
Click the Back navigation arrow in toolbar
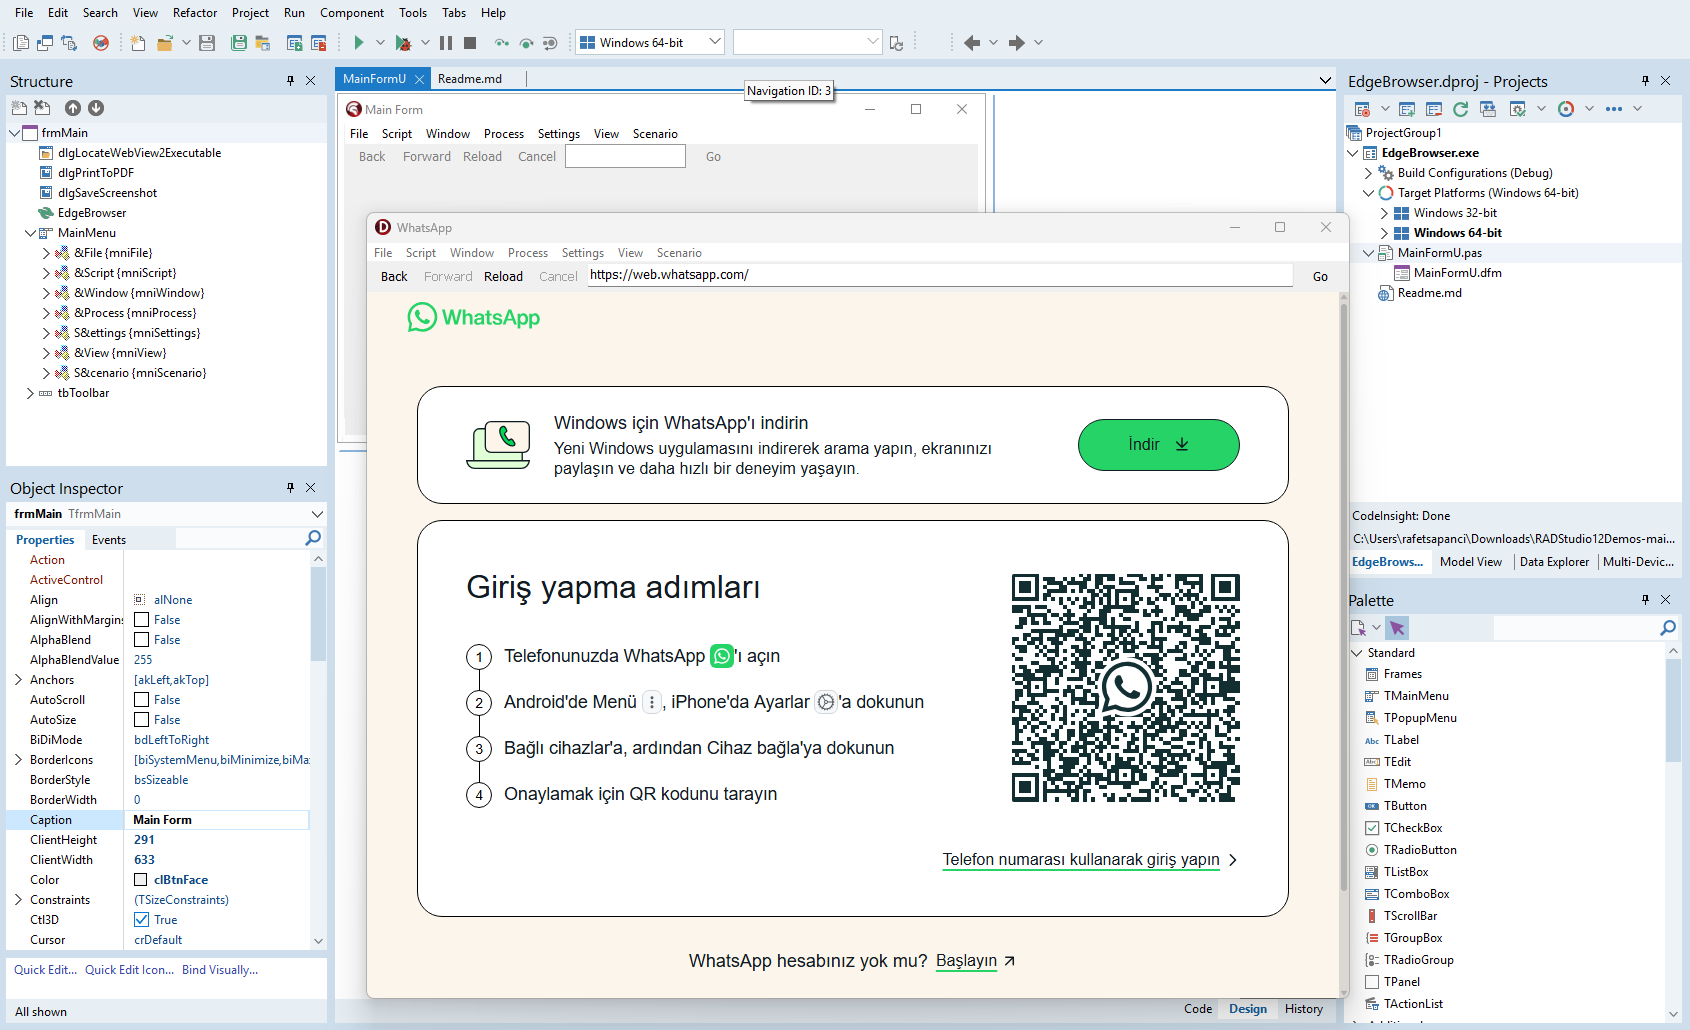(972, 43)
